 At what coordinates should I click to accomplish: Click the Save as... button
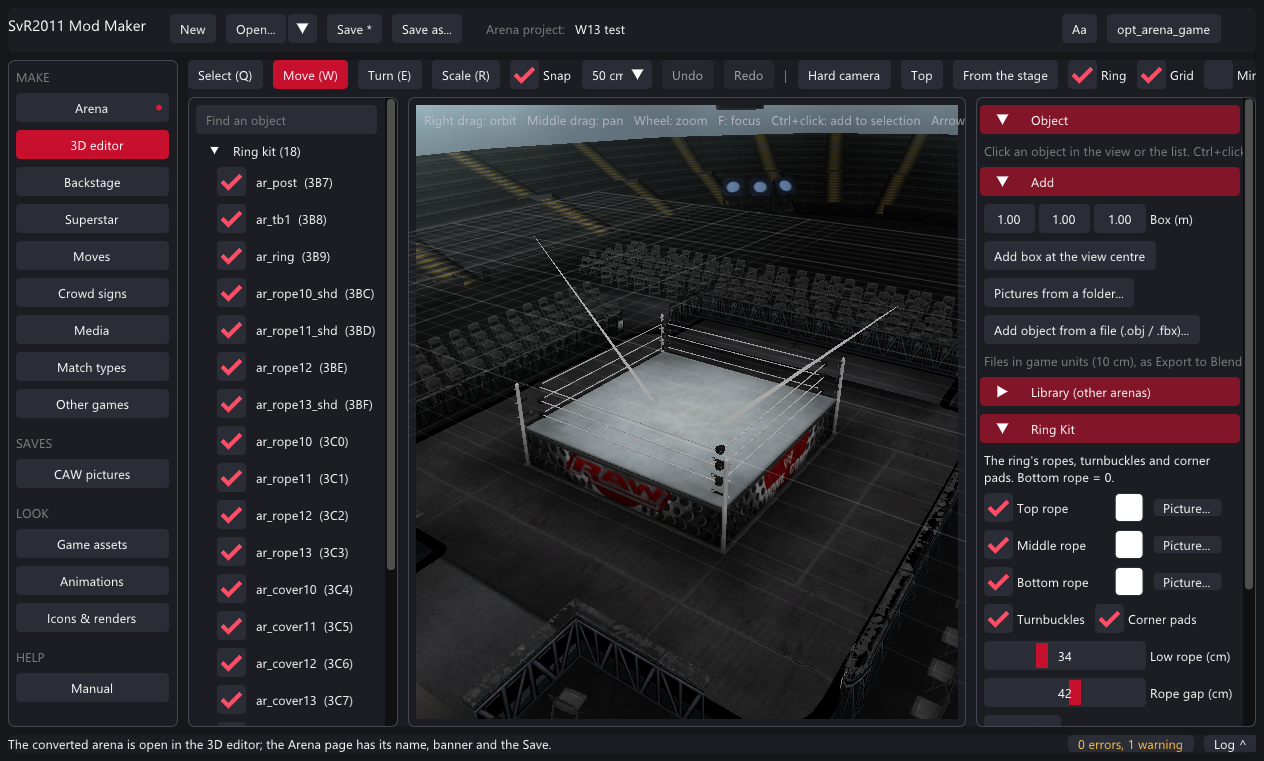427,30
